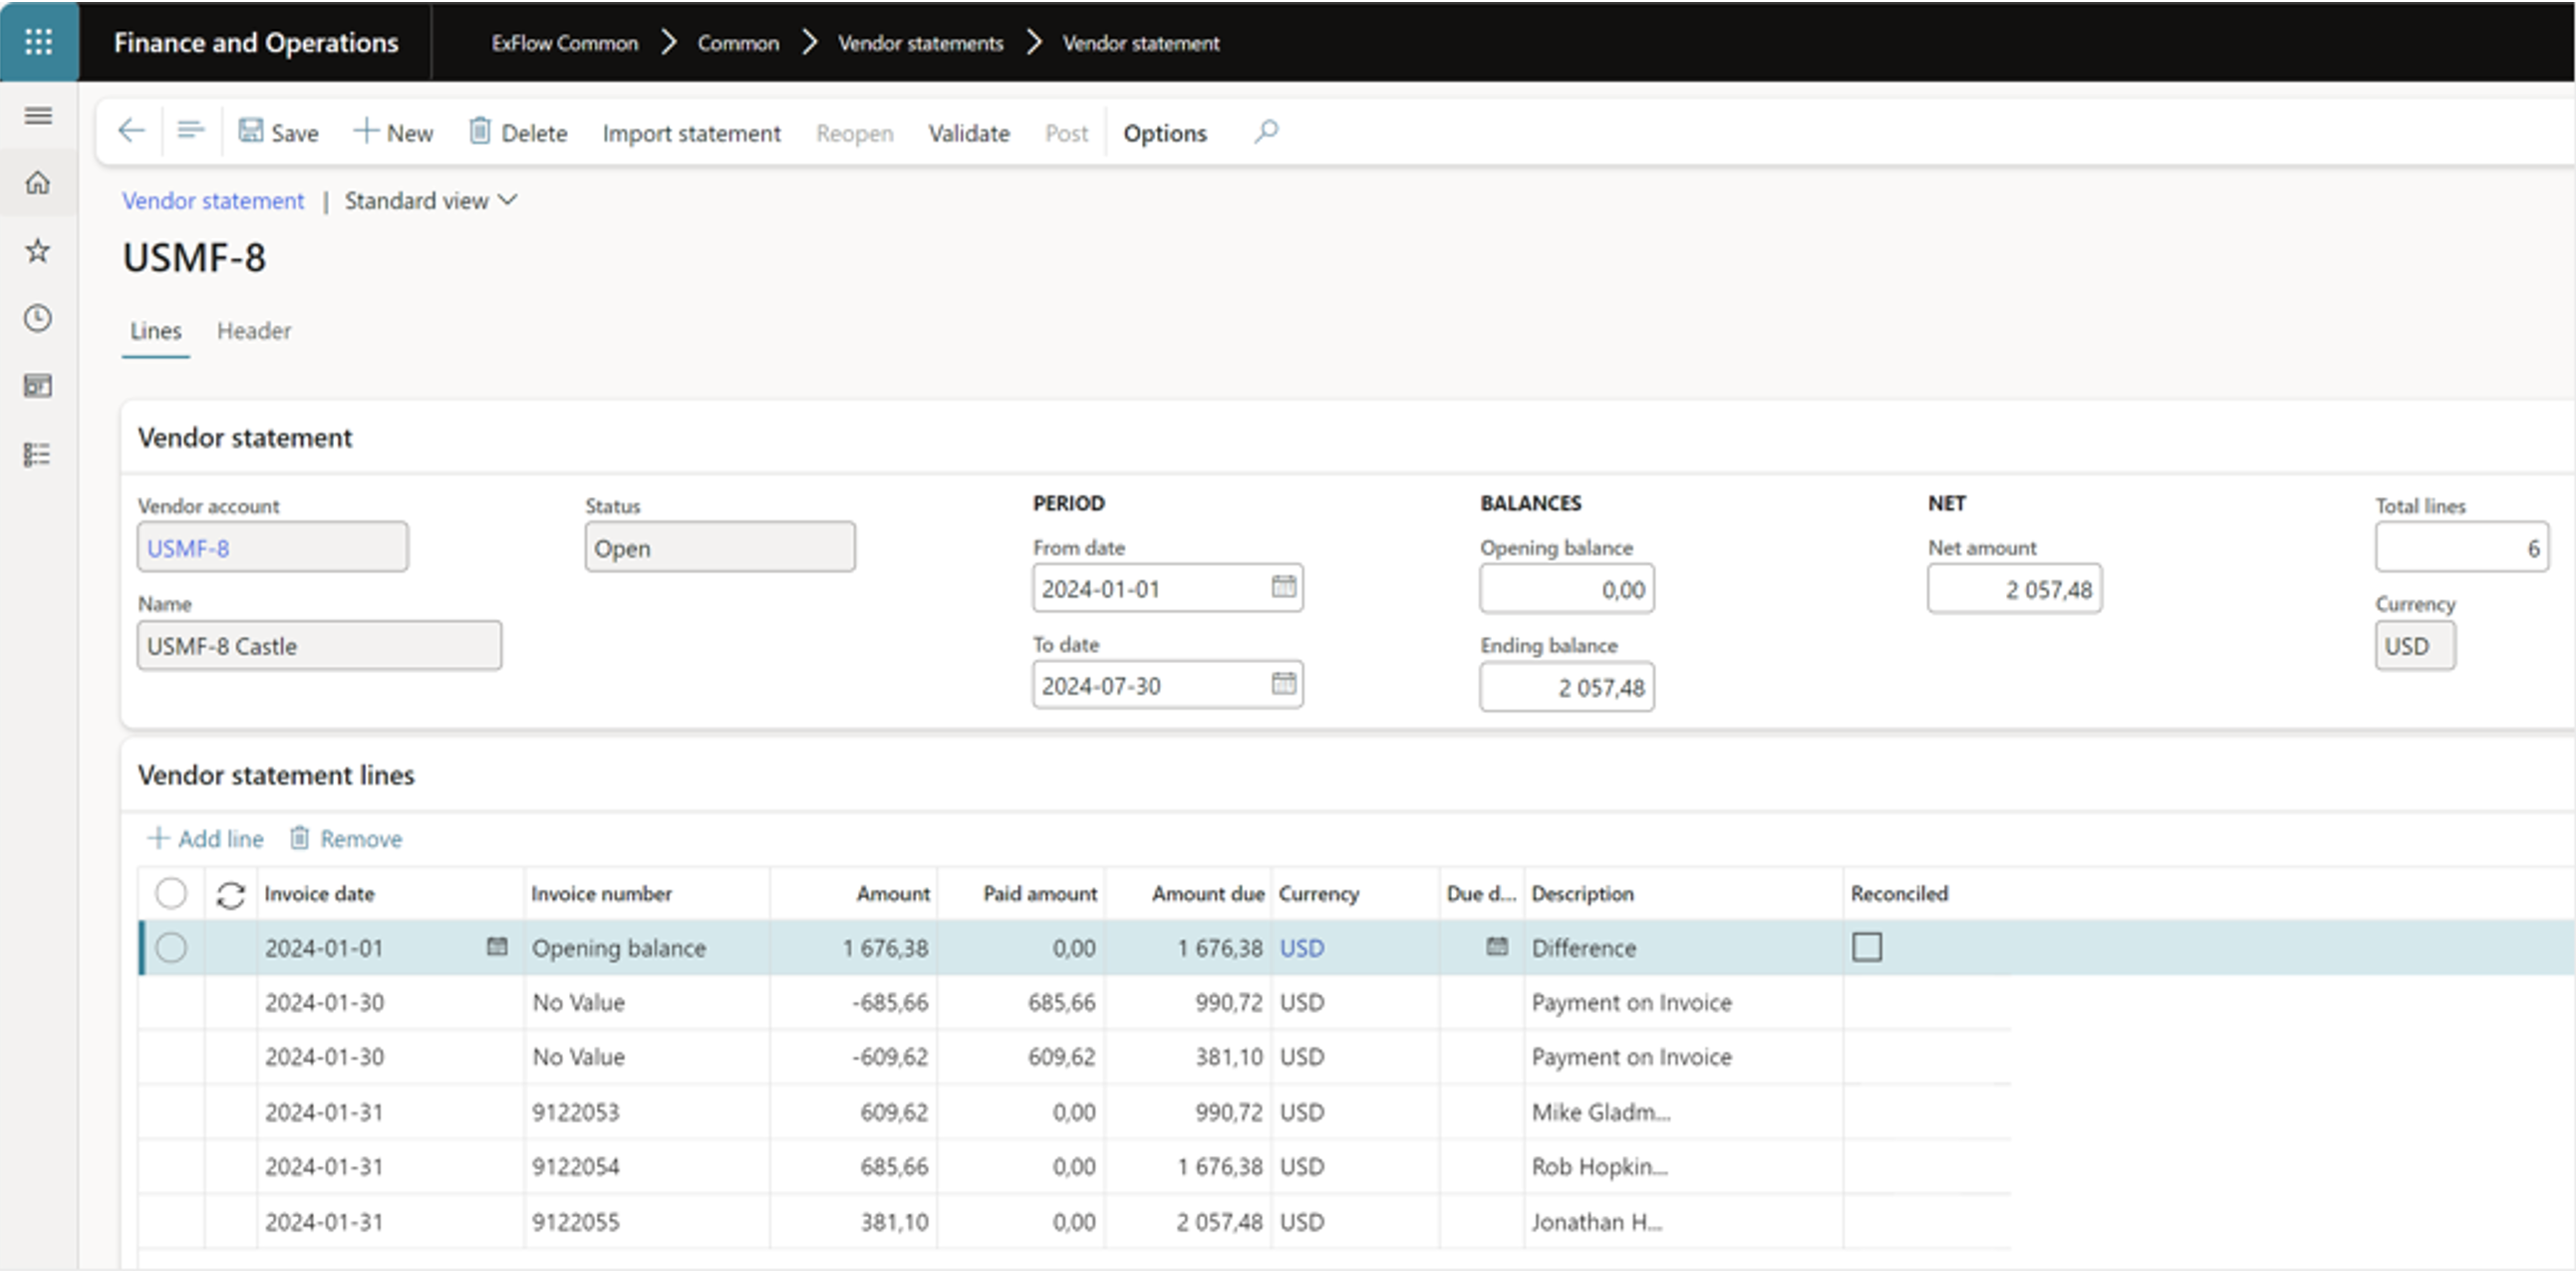Click the Net amount field
The height and width of the screenshot is (1271, 2576).
pos(2014,589)
